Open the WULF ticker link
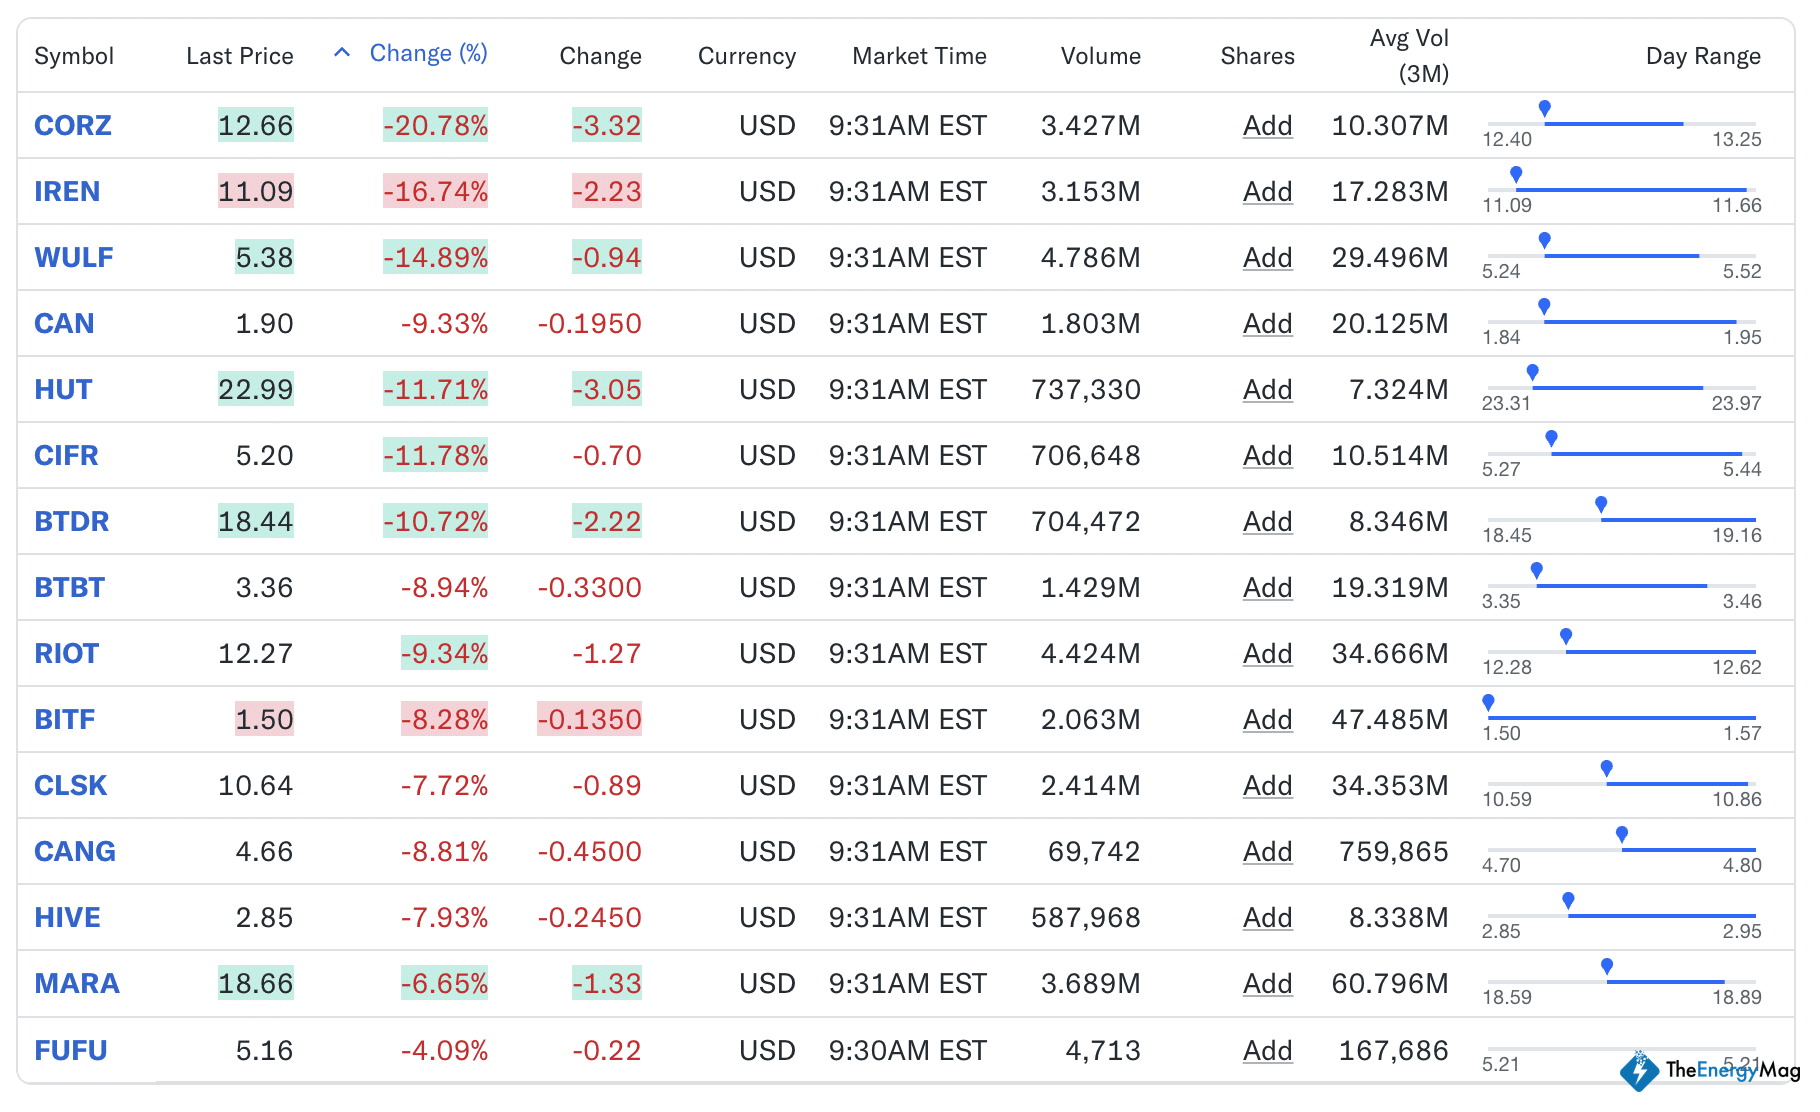 pyautogui.click(x=74, y=258)
